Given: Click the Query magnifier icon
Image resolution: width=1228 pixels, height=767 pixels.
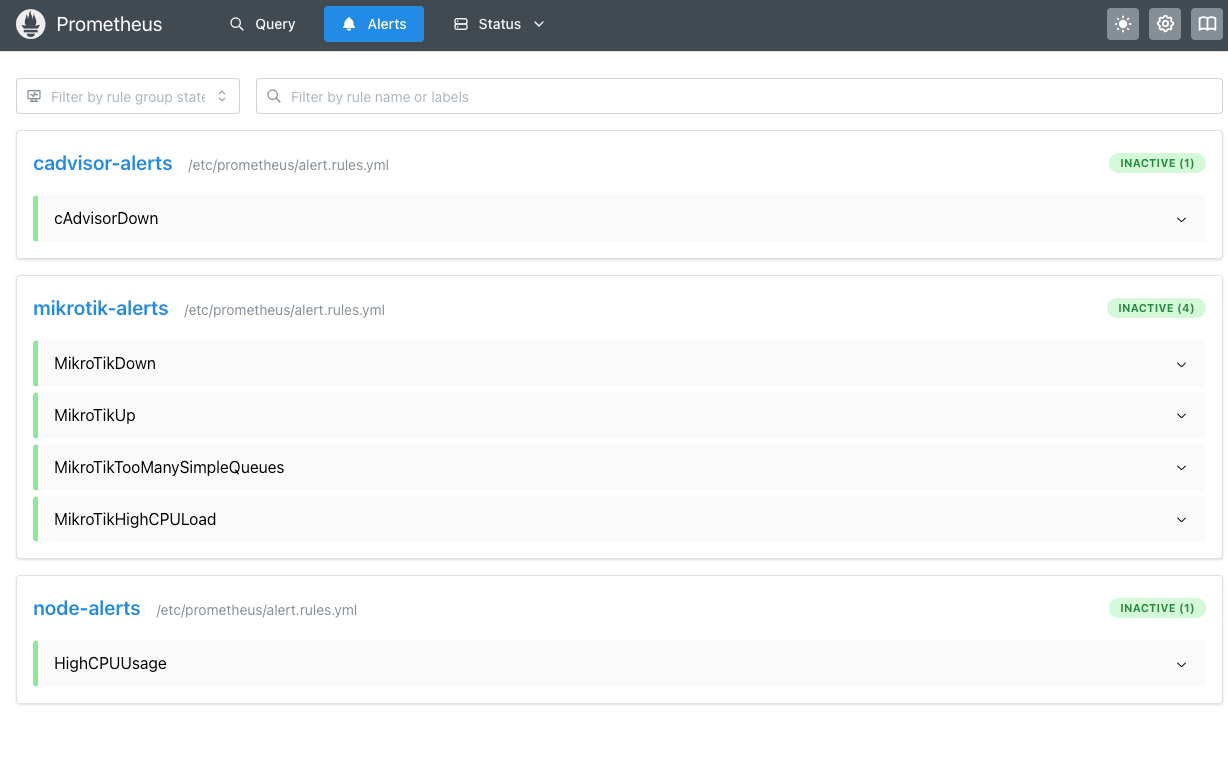Looking at the screenshot, I should pyautogui.click(x=237, y=24).
